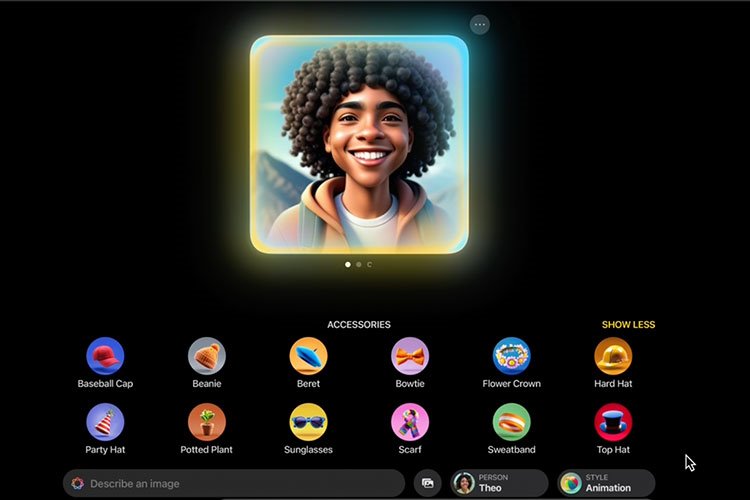Click the generated portrait preview

pos(359,144)
